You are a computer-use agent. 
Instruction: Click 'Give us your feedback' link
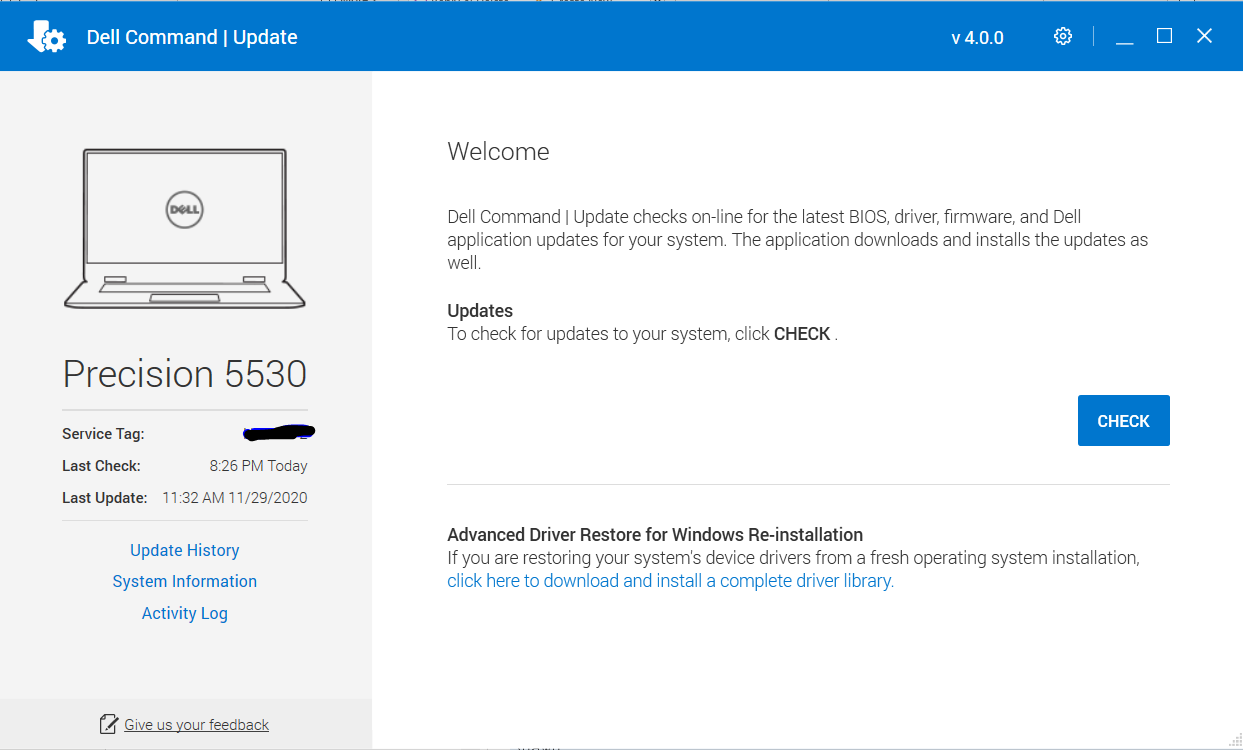pos(196,725)
